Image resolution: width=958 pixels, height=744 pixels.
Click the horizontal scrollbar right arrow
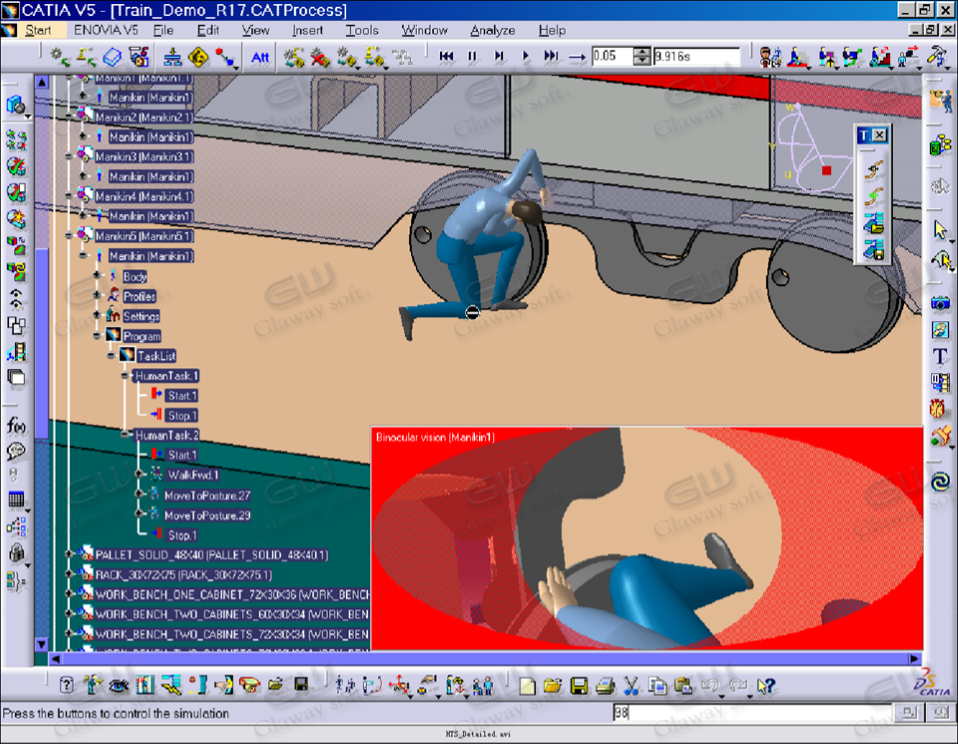(914, 658)
